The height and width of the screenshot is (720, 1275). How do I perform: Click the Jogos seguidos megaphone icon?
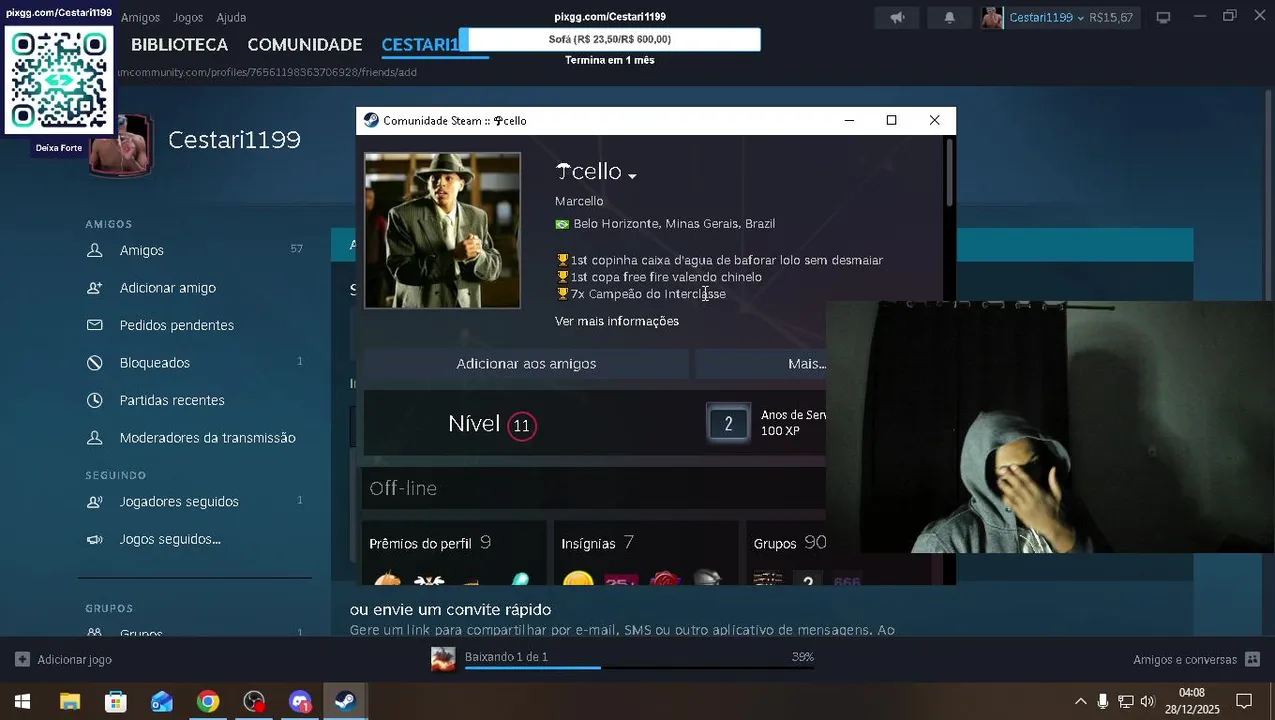tap(95, 539)
